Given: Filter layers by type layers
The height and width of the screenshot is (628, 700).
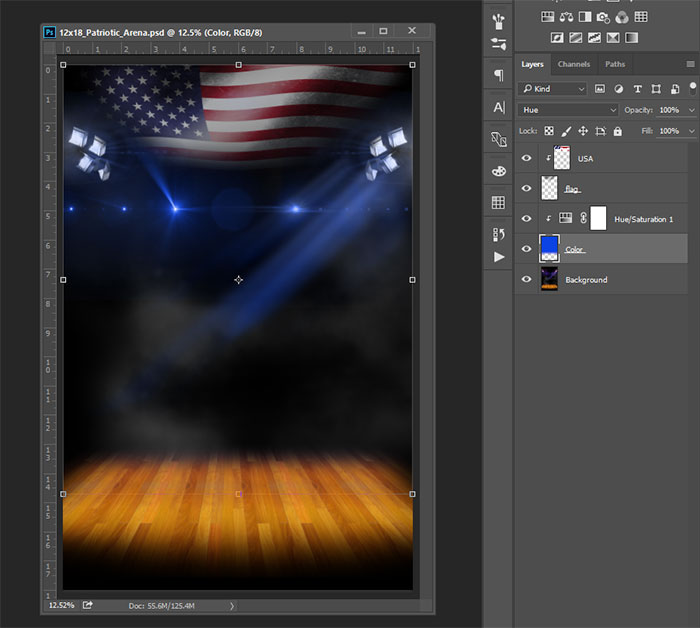Looking at the screenshot, I should [x=638, y=89].
